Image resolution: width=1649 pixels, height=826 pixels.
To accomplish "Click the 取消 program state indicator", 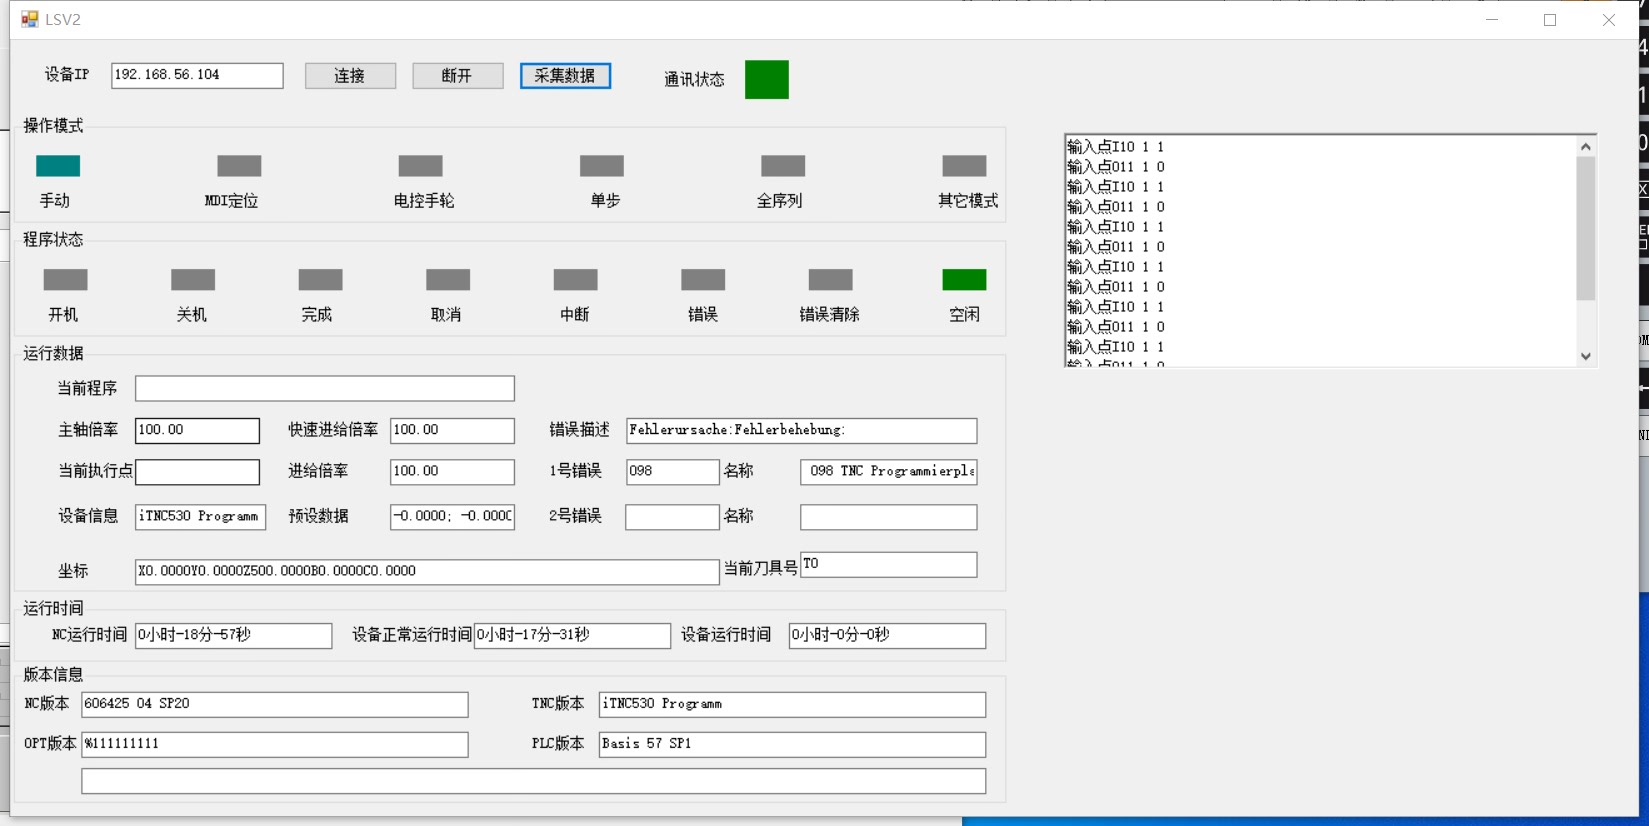I will pyautogui.click(x=448, y=280).
